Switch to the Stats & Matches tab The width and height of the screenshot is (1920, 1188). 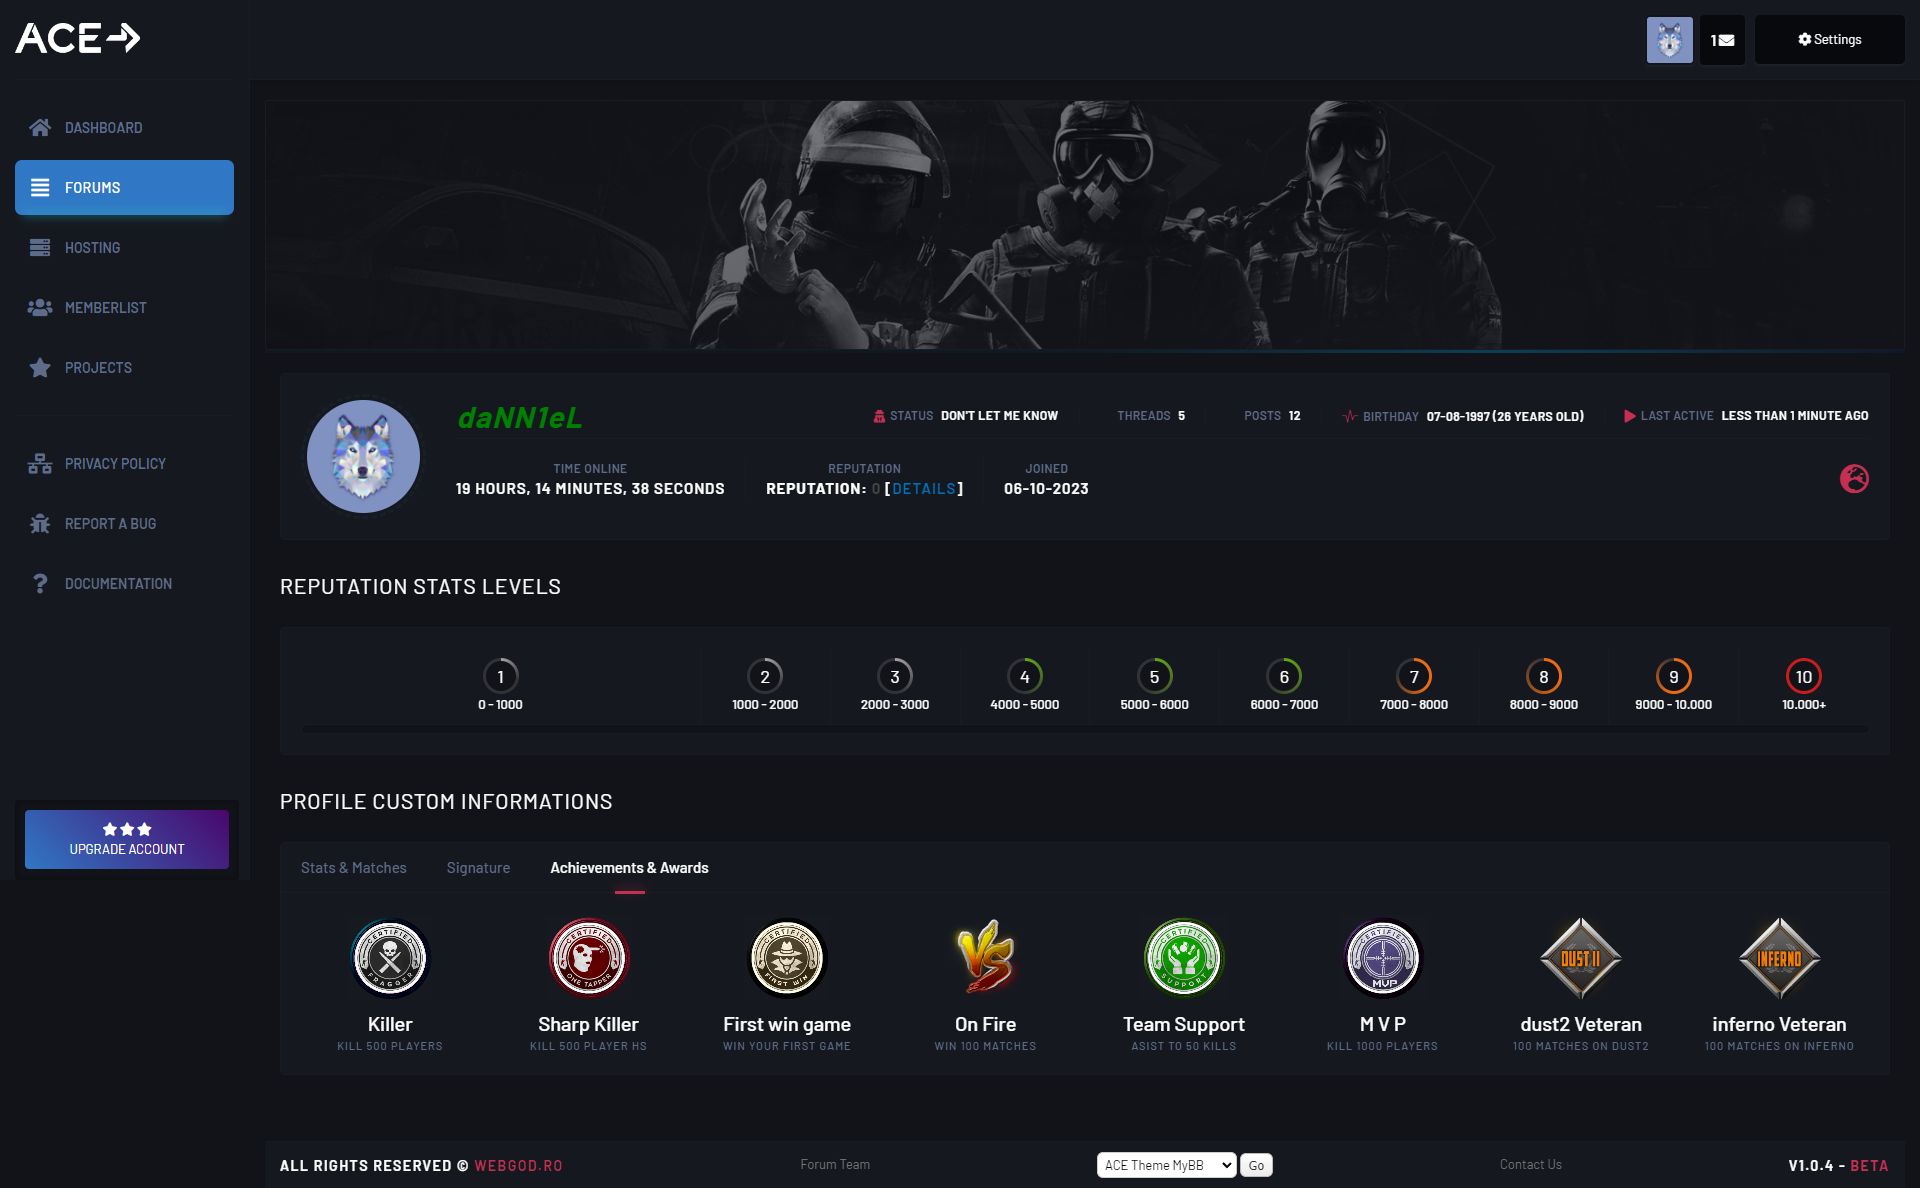point(353,868)
